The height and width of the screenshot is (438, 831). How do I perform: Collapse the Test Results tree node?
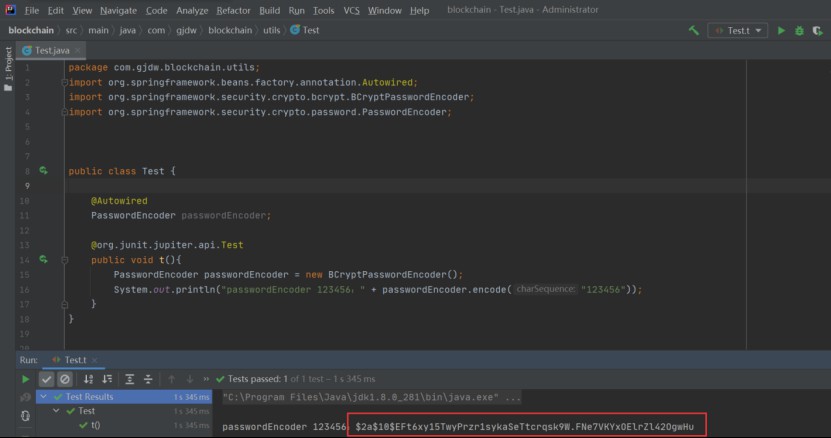pyautogui.click(x=43, y=396)
